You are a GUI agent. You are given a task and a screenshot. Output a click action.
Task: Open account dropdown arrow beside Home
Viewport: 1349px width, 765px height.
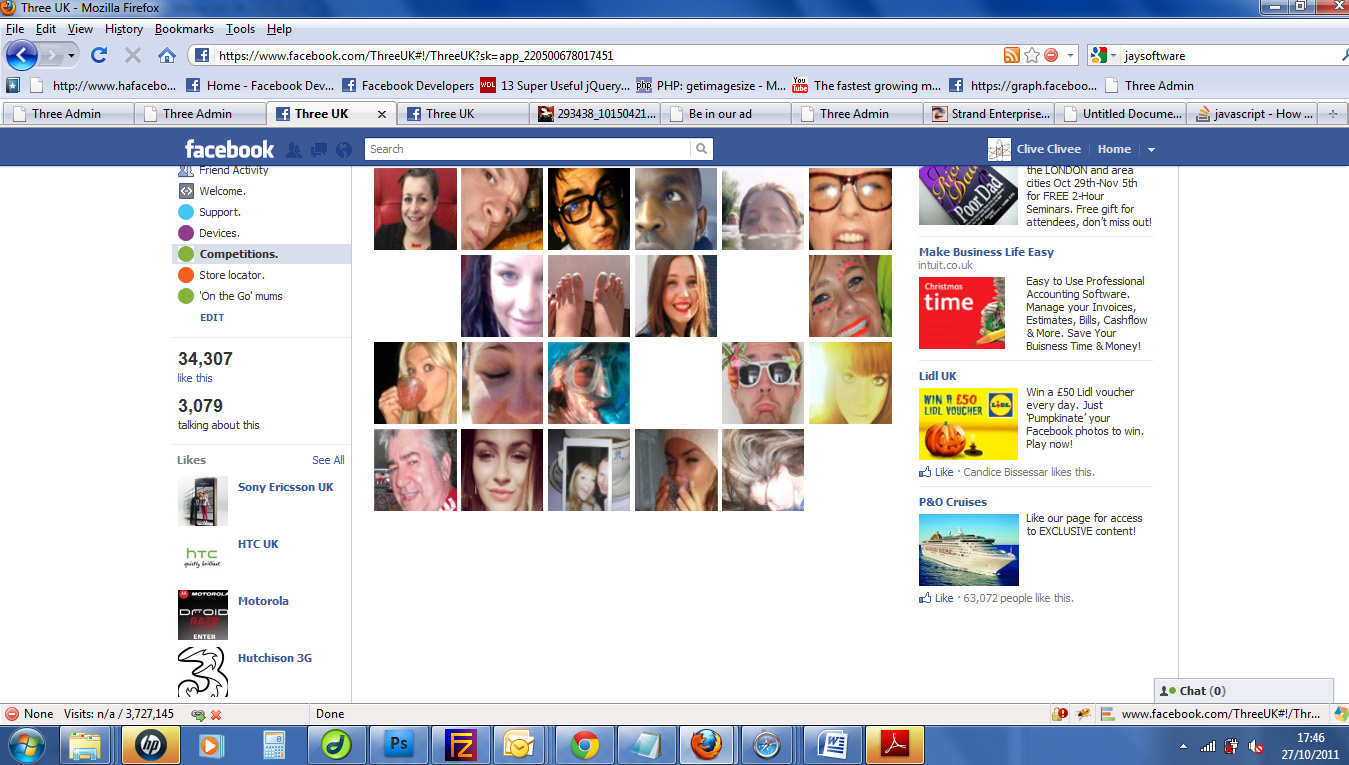[1151, 150]
